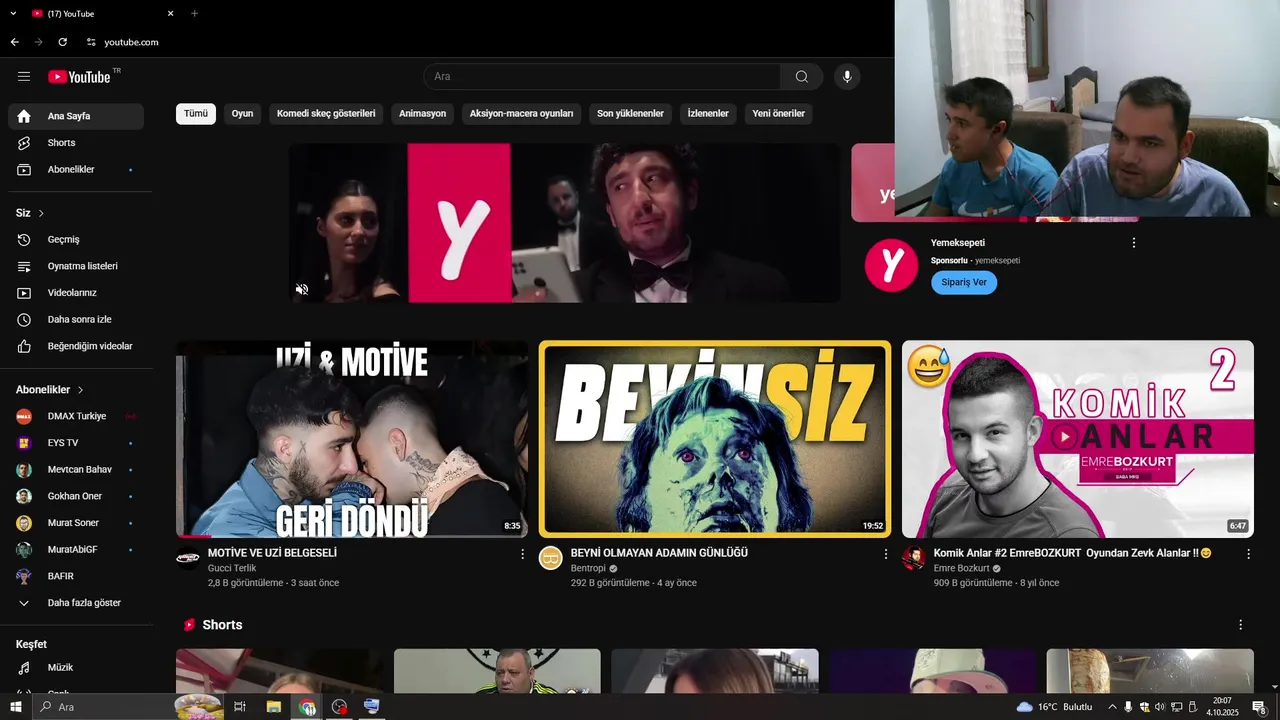Viewport: 1280px width, 720px height.
Task: Unmute the ad video
Action: pos(302,290)
